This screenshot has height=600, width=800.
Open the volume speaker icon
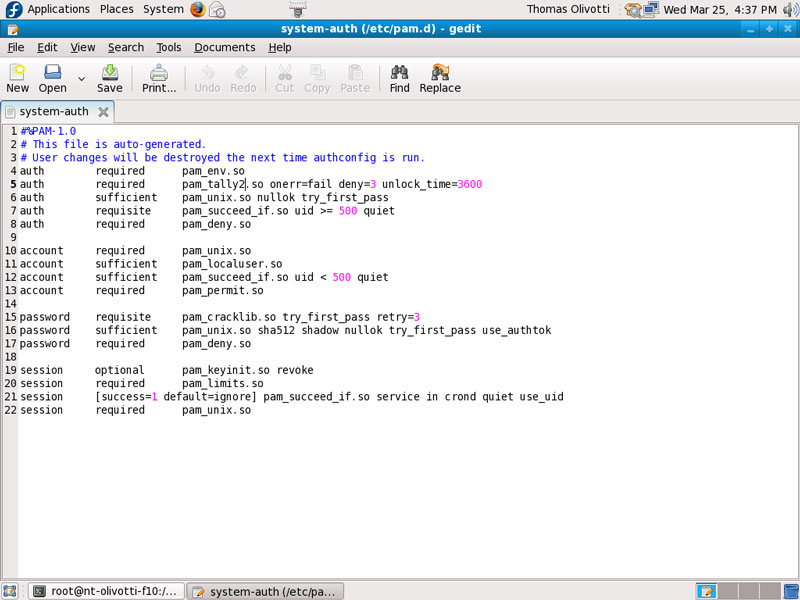point(790,9)
